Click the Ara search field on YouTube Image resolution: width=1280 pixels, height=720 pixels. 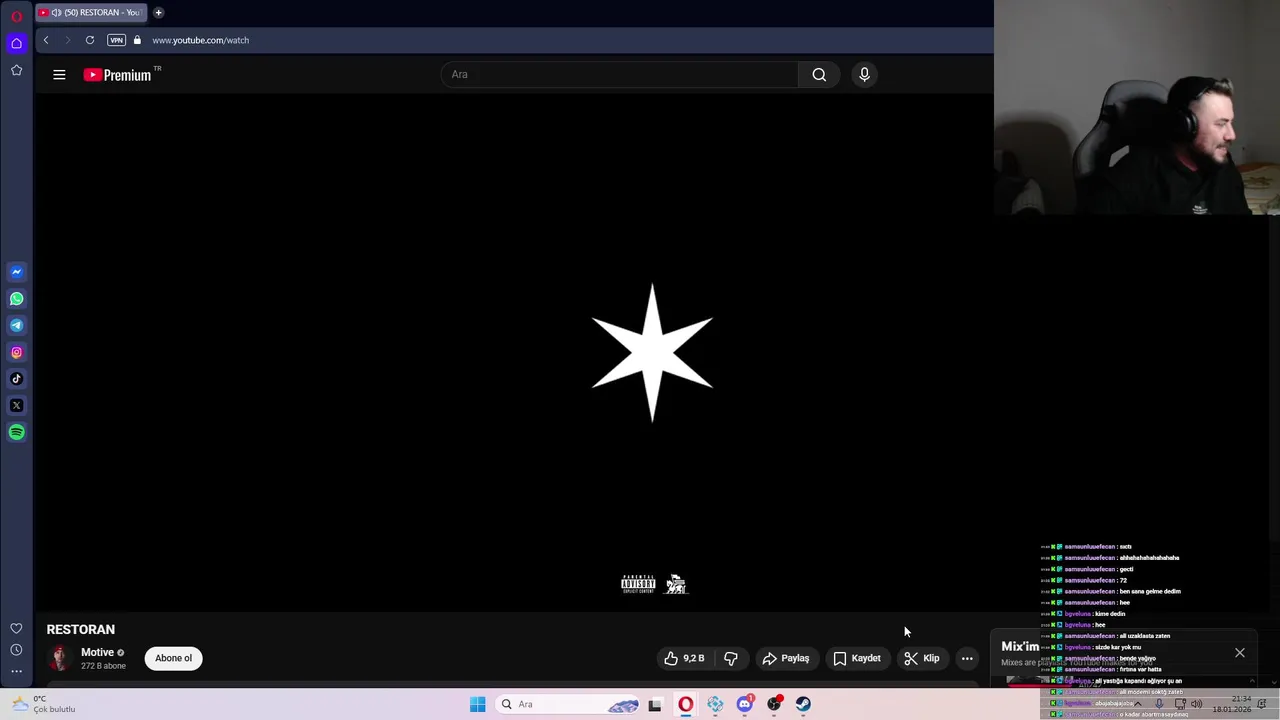click(620, 74)
